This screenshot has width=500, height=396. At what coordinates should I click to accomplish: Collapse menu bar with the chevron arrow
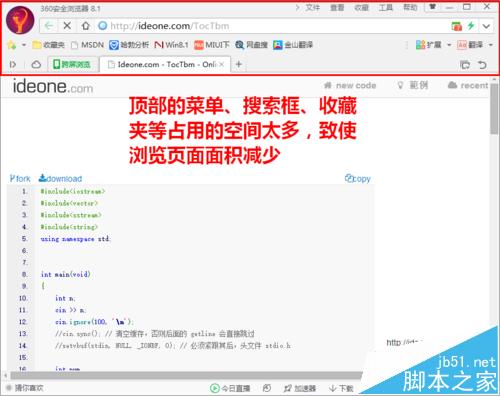click(297, 7)
